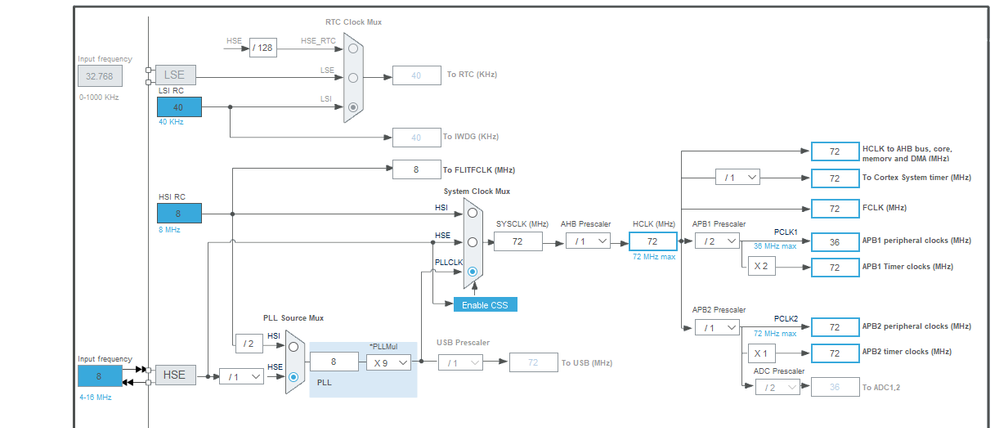999x428 pixels.
Task: Click the To RTC (KHz) value box
Action: [x=417, y=75]
